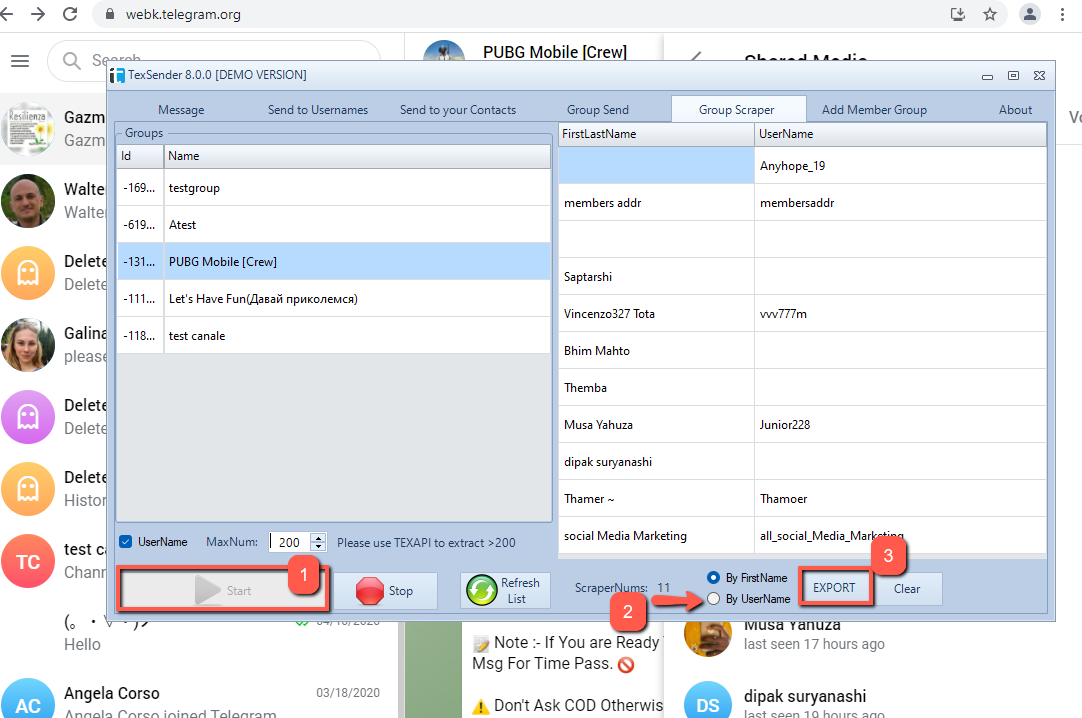
Task: Click the MaxNum input field
Action: tap(290, 542)
